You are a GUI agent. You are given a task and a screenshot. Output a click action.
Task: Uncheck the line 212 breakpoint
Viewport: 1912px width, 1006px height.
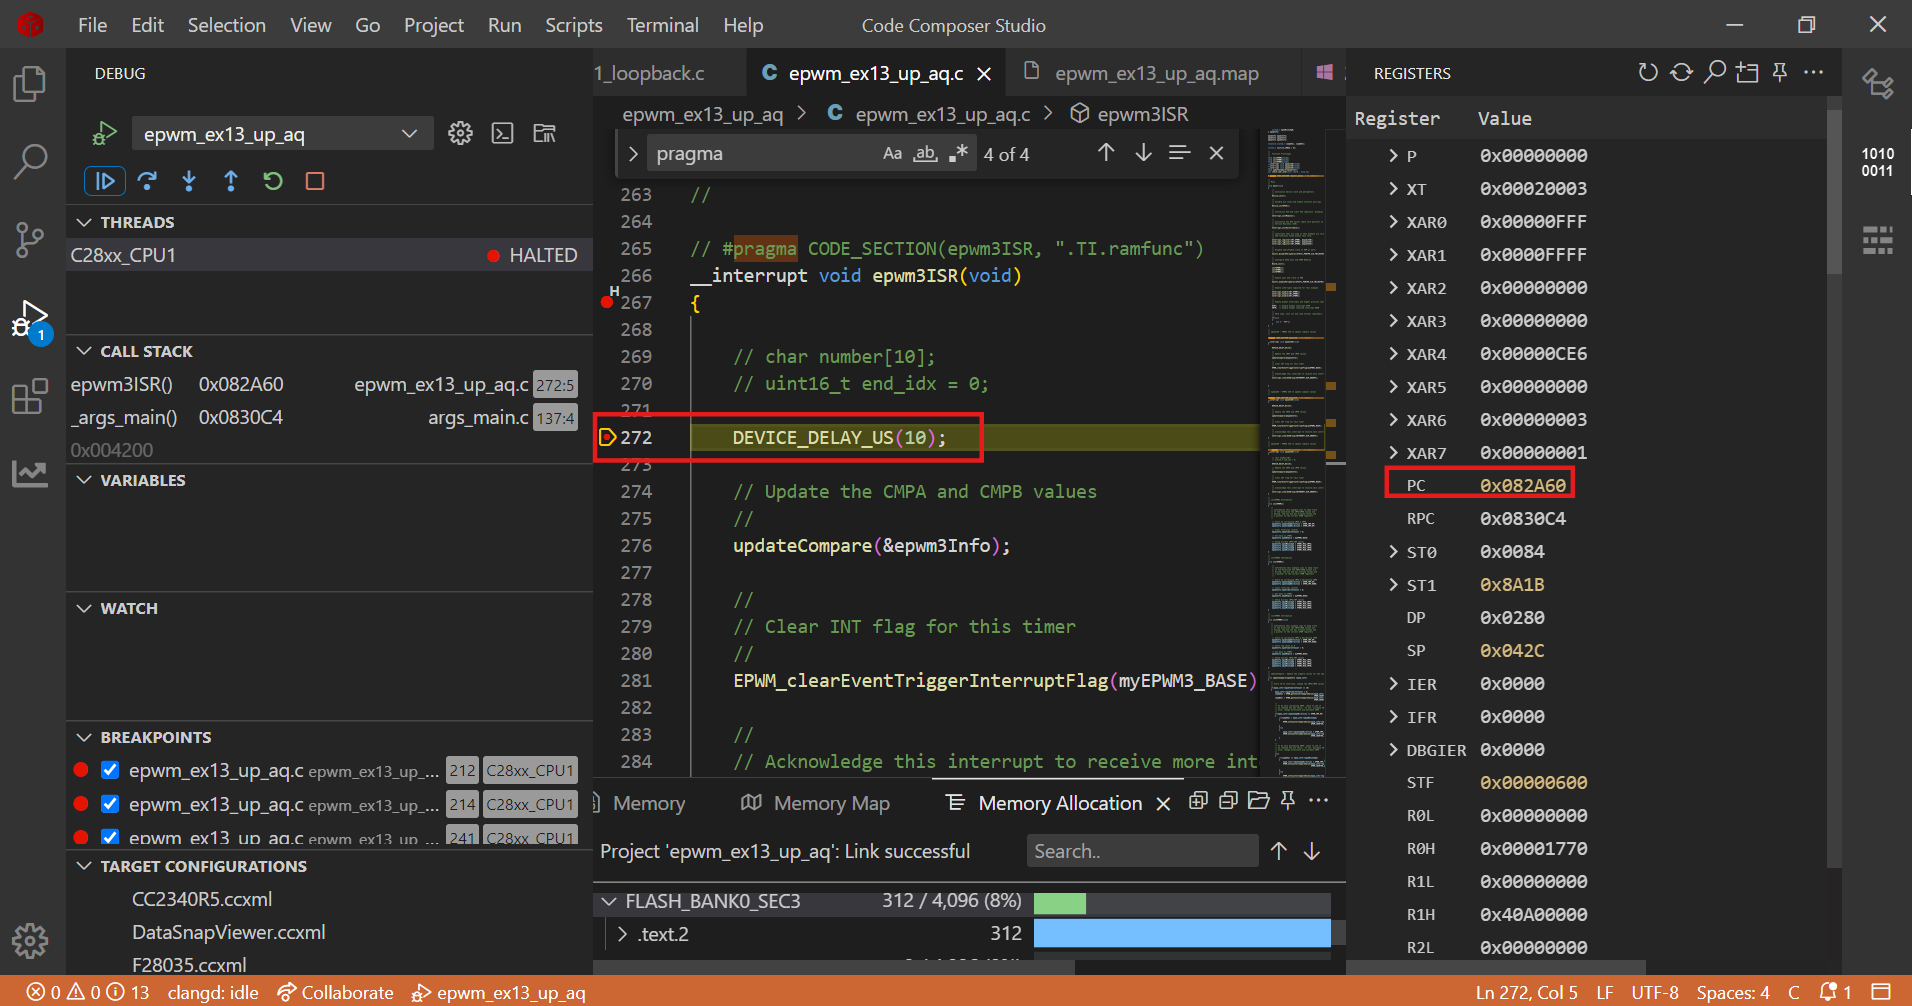110,771
